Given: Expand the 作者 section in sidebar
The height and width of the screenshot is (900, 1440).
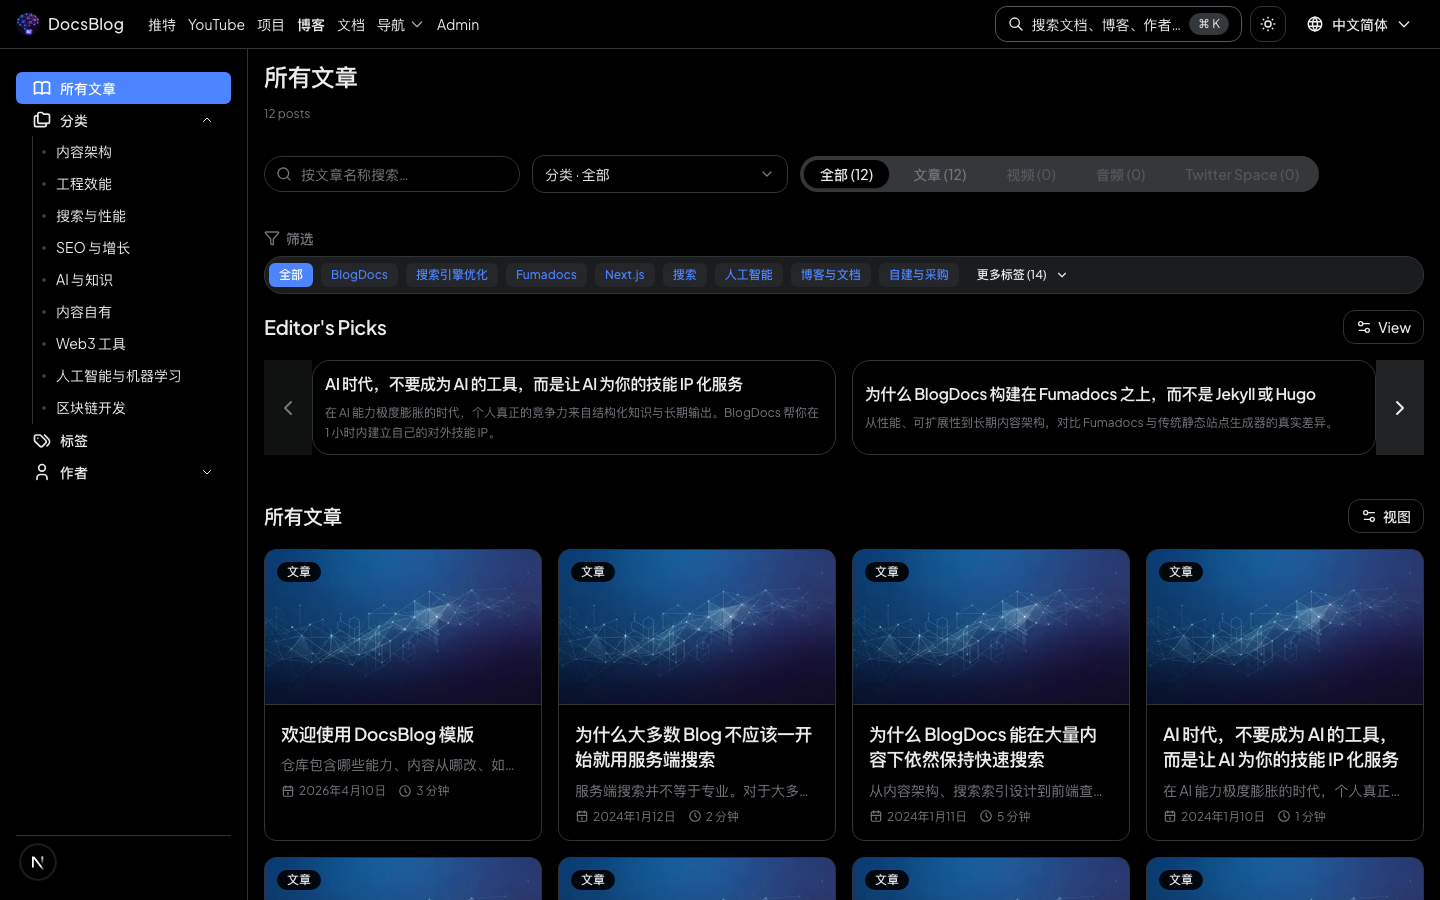Looking at the screenshot, I should pos(207,472).
